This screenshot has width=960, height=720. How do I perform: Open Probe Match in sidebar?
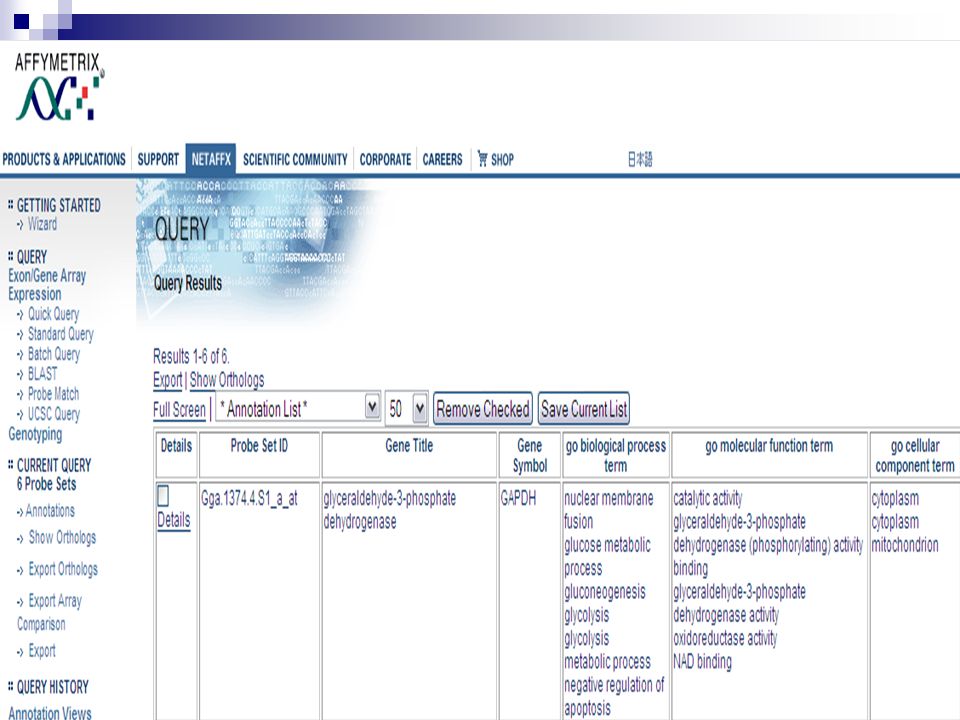point(53,394)
